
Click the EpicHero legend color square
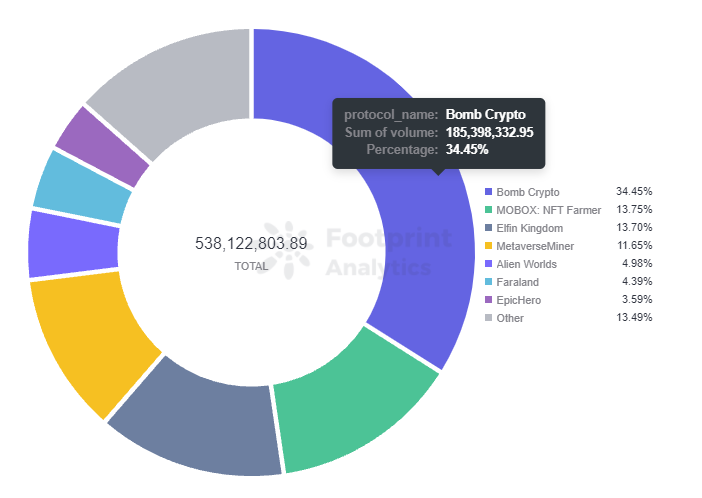[x=488, y=300]
